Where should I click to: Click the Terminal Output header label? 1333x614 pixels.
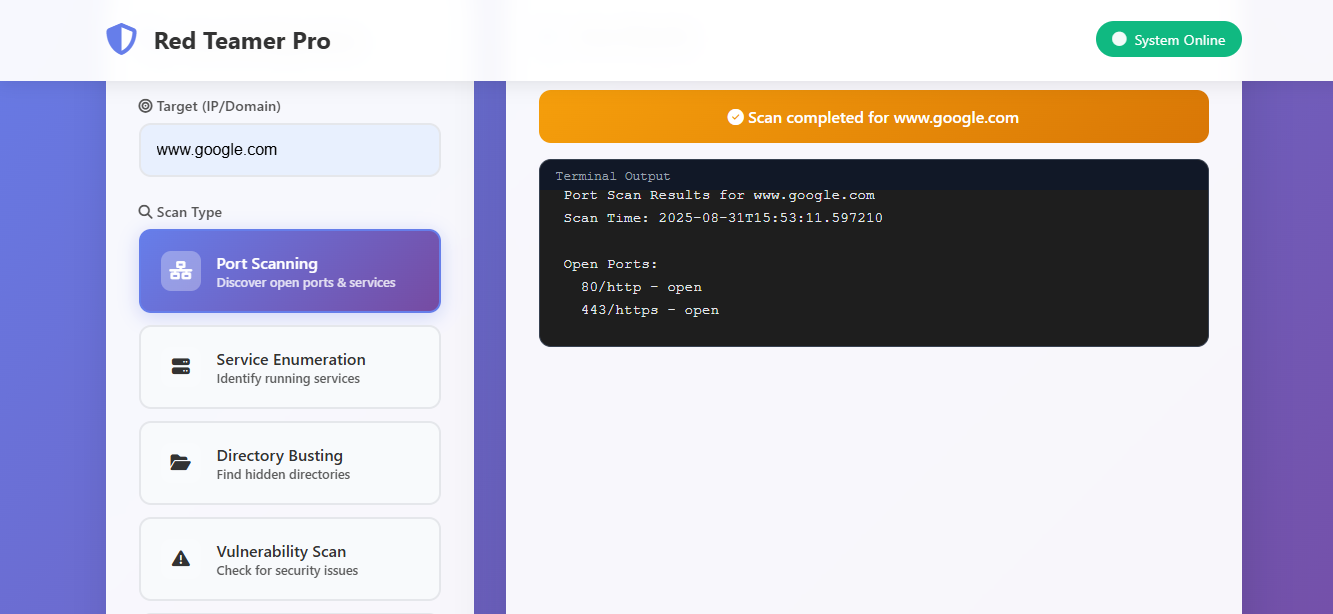pos(613,176)
